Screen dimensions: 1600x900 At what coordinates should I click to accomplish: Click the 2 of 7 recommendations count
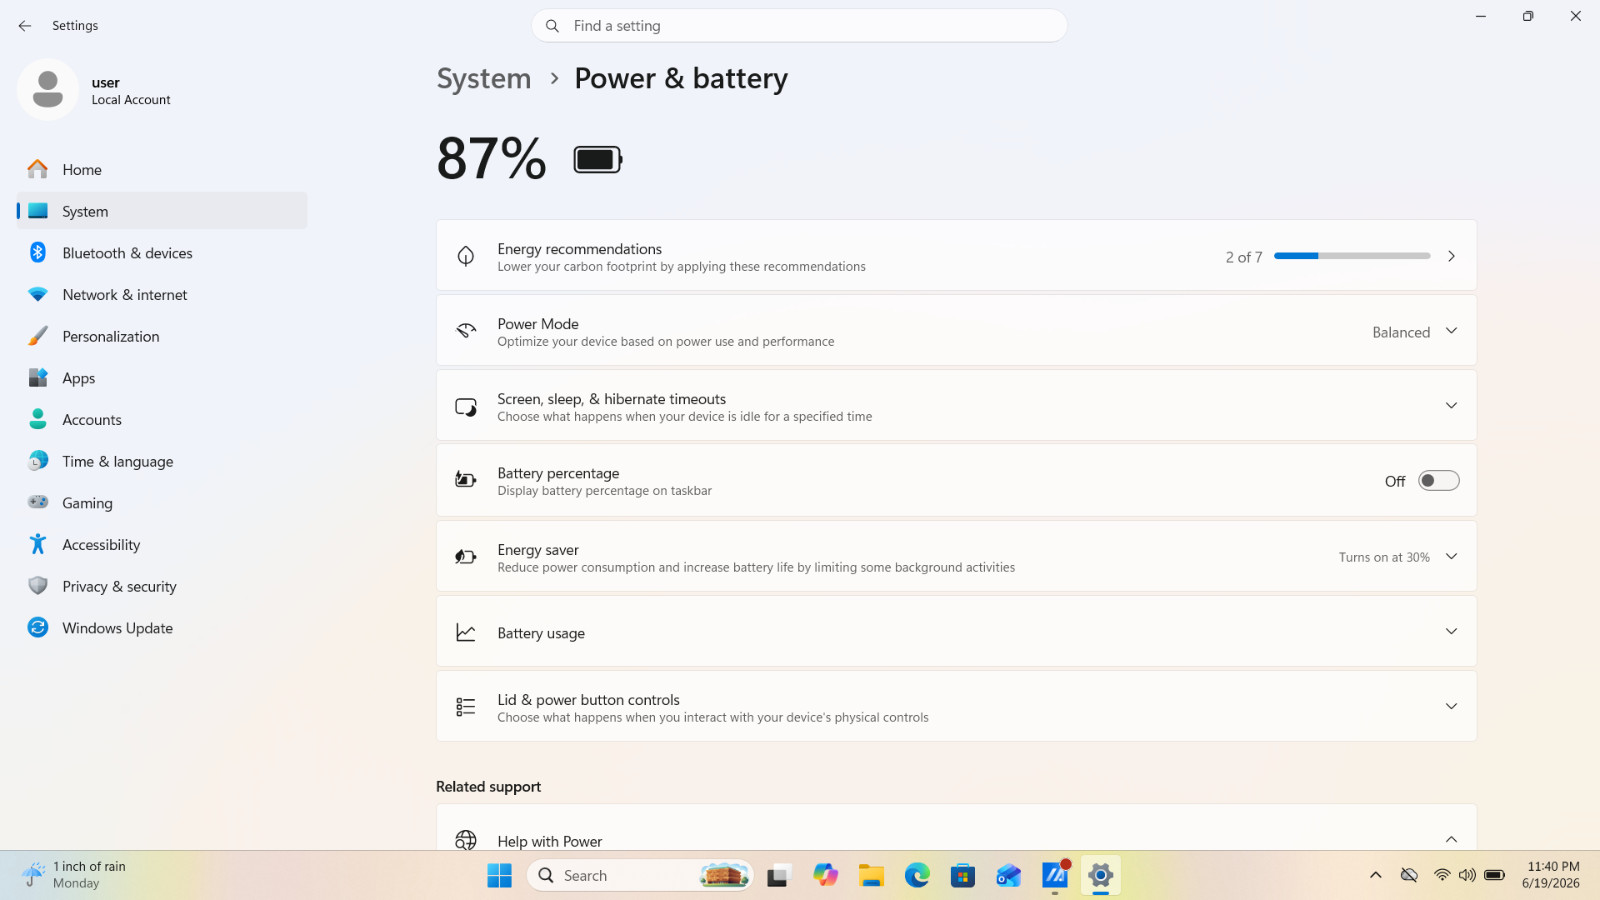pos(1244,257)
